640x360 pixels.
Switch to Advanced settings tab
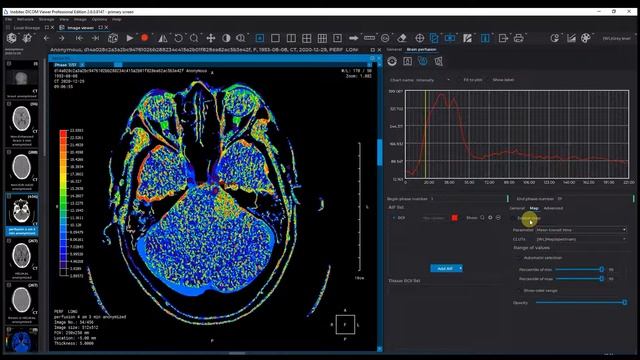[x=553, y=209]
